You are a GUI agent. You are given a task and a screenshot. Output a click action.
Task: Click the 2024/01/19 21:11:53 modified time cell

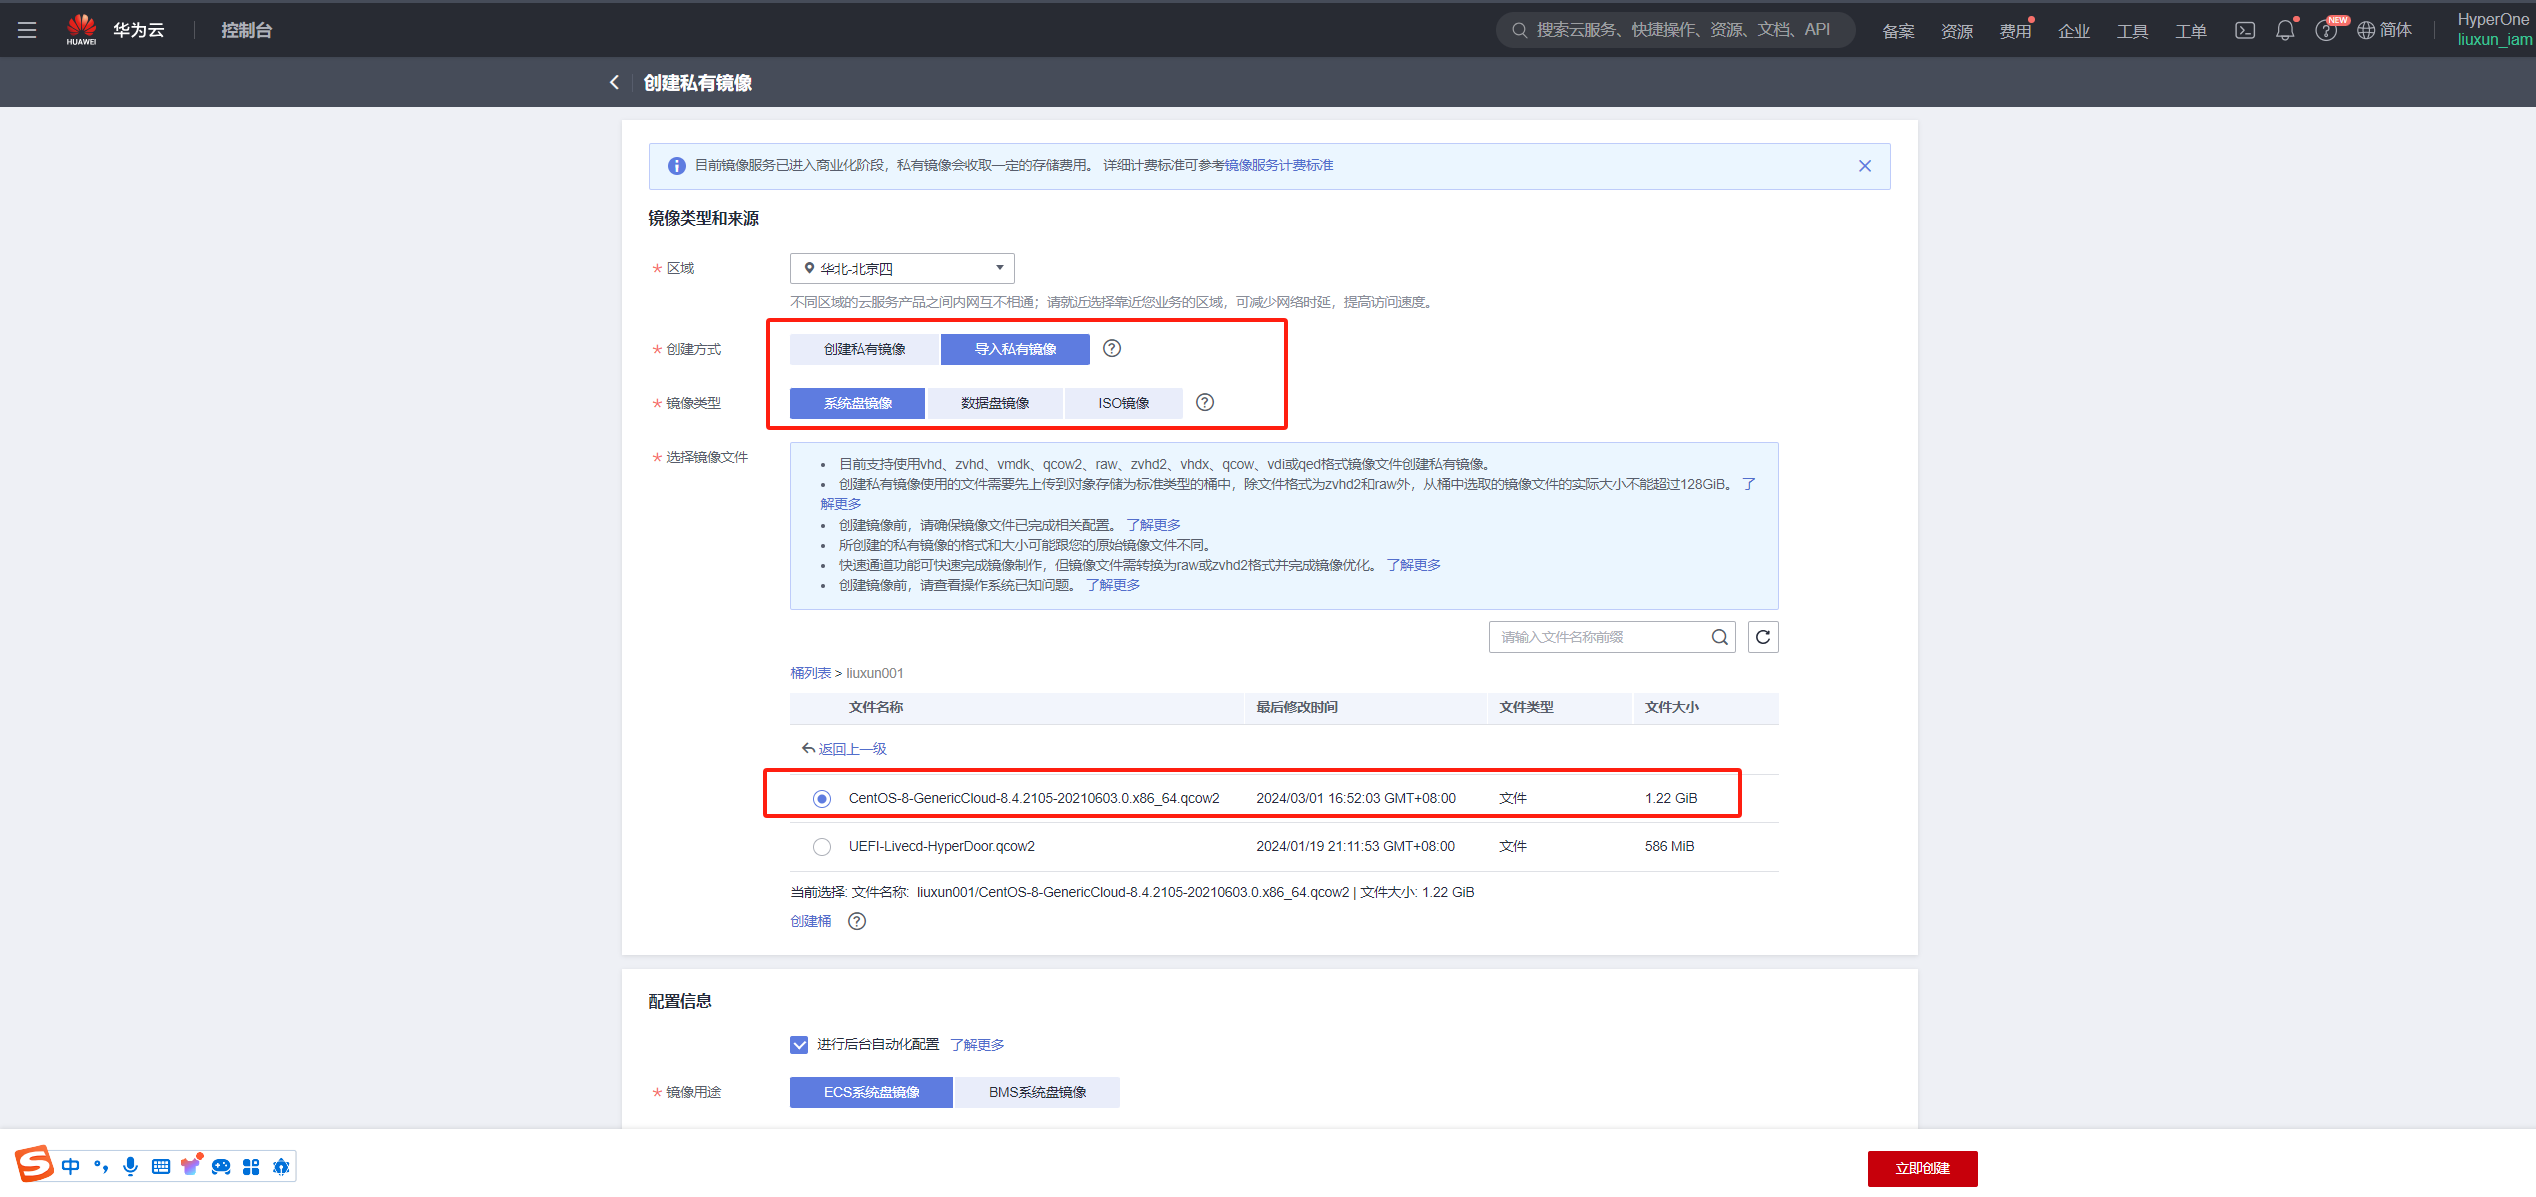(x=1355, y=846)
